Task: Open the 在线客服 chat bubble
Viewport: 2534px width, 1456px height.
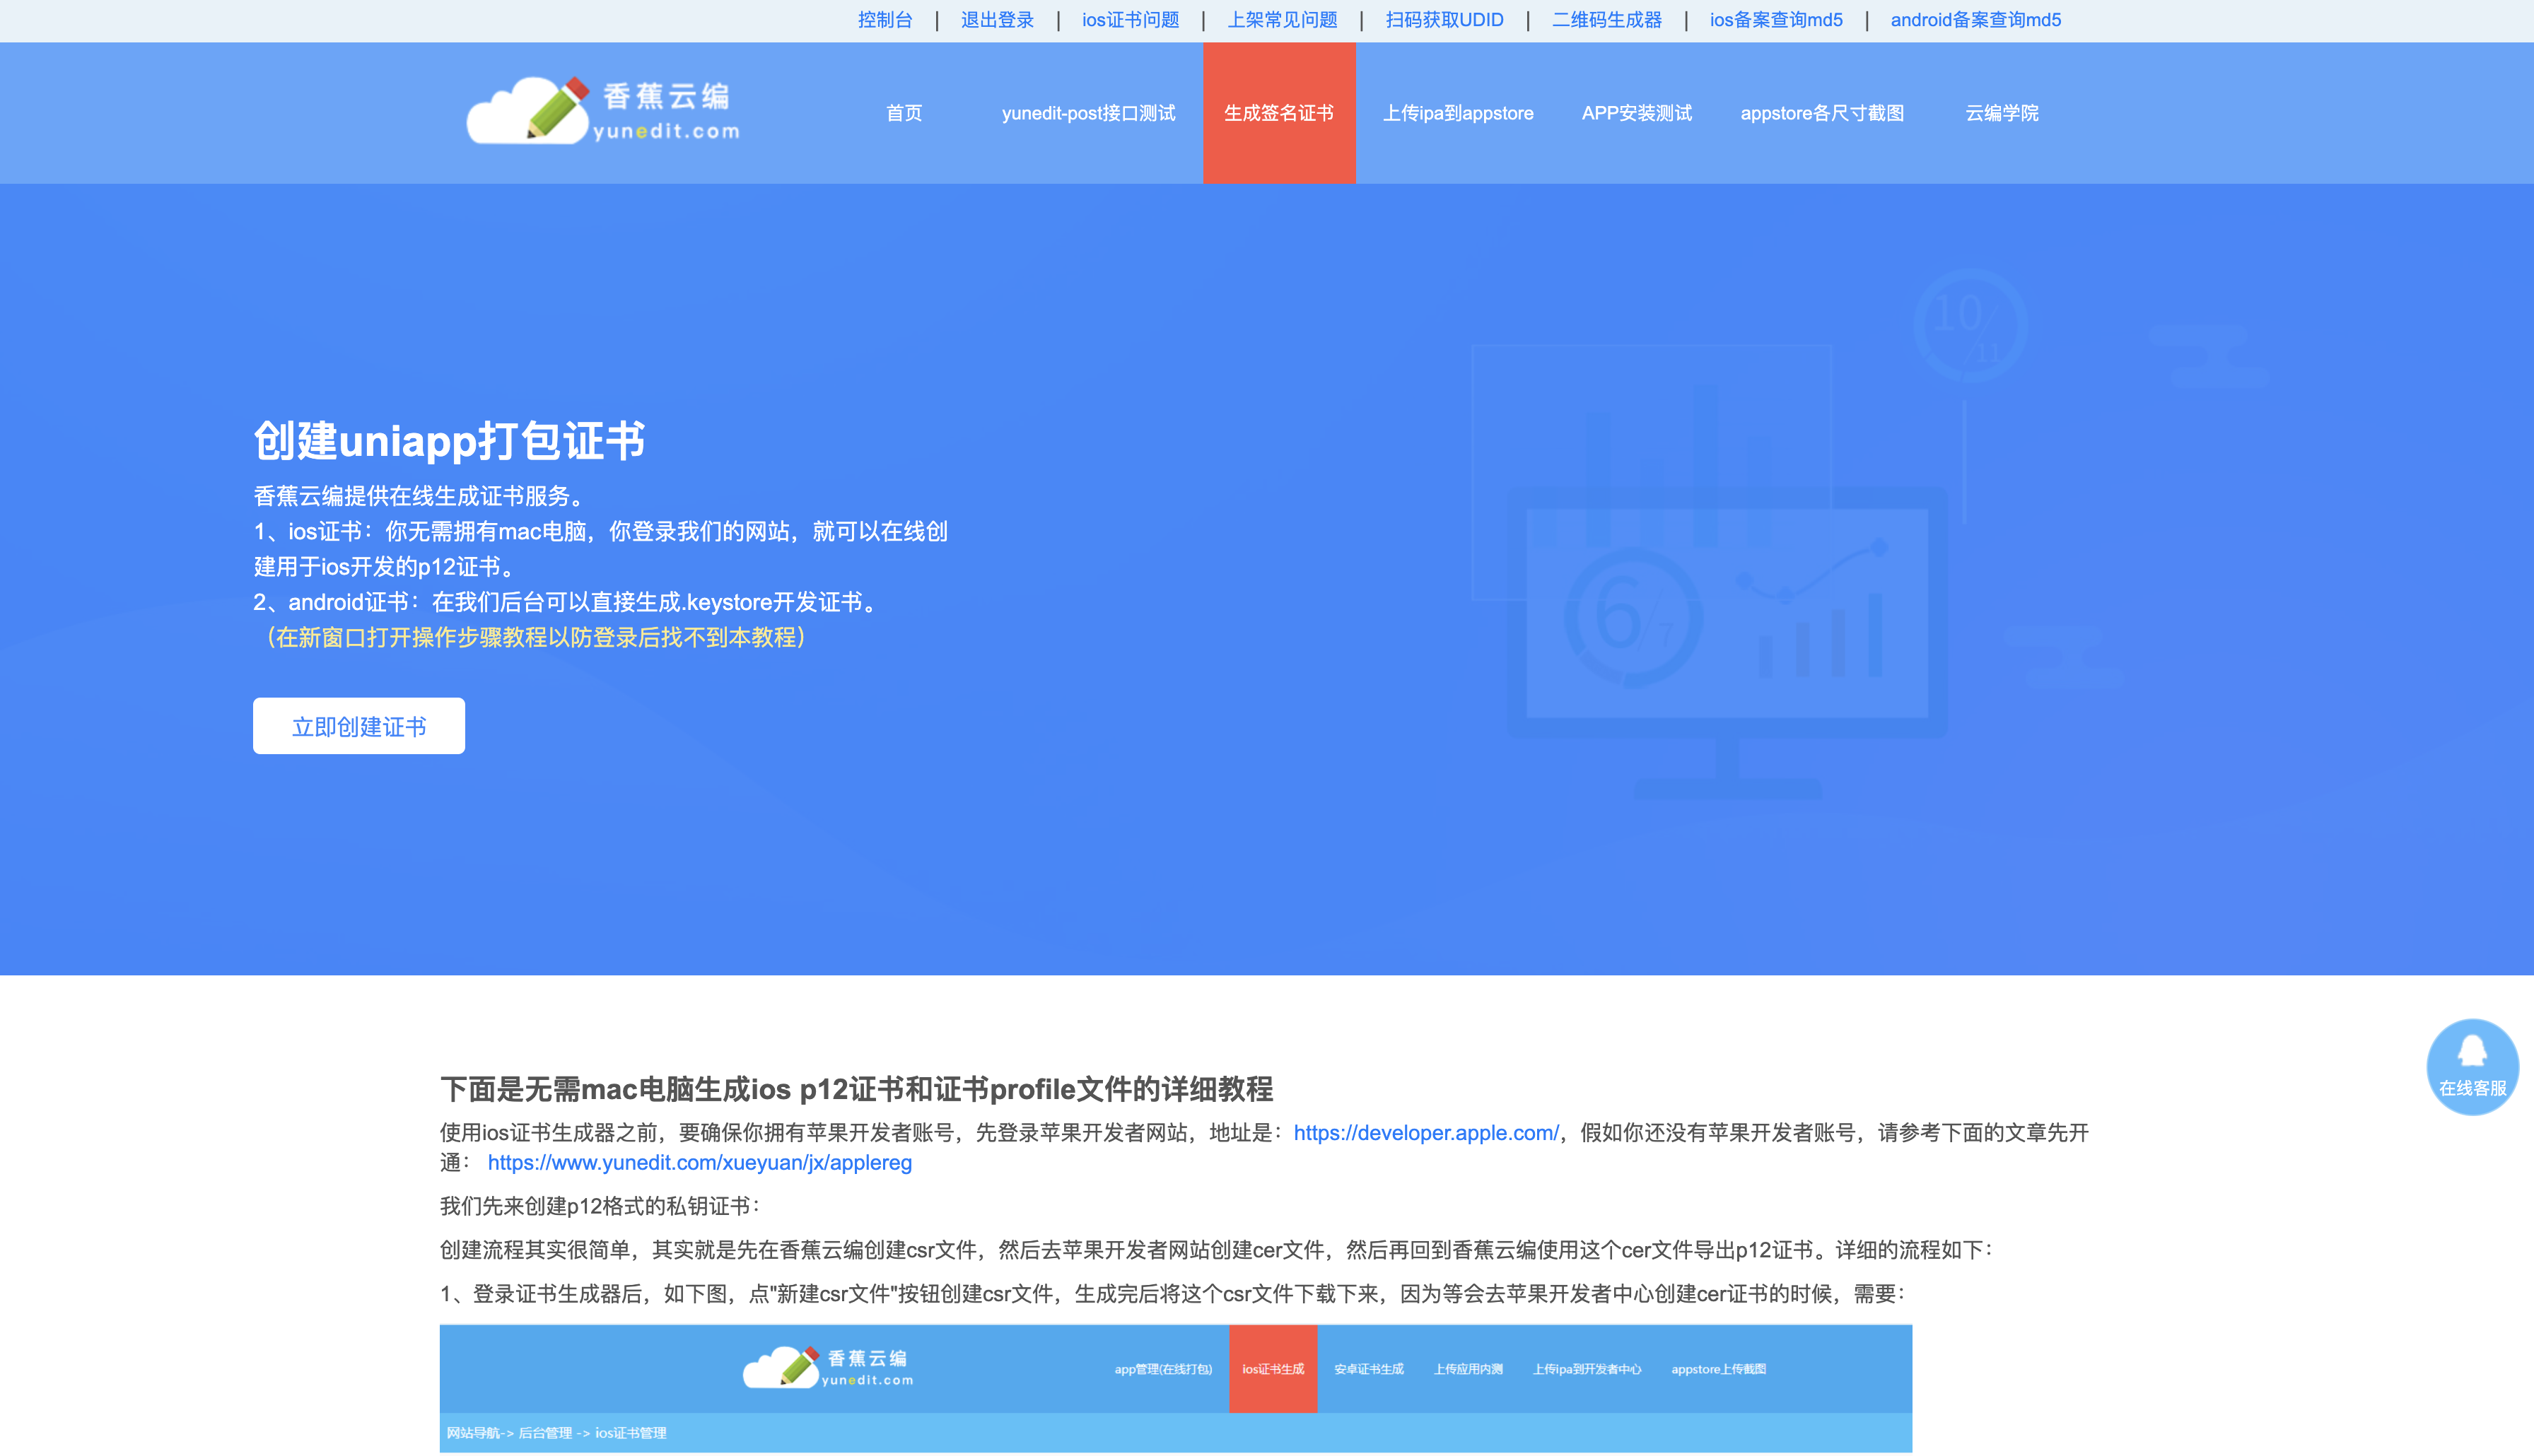Action: 2472,1066
